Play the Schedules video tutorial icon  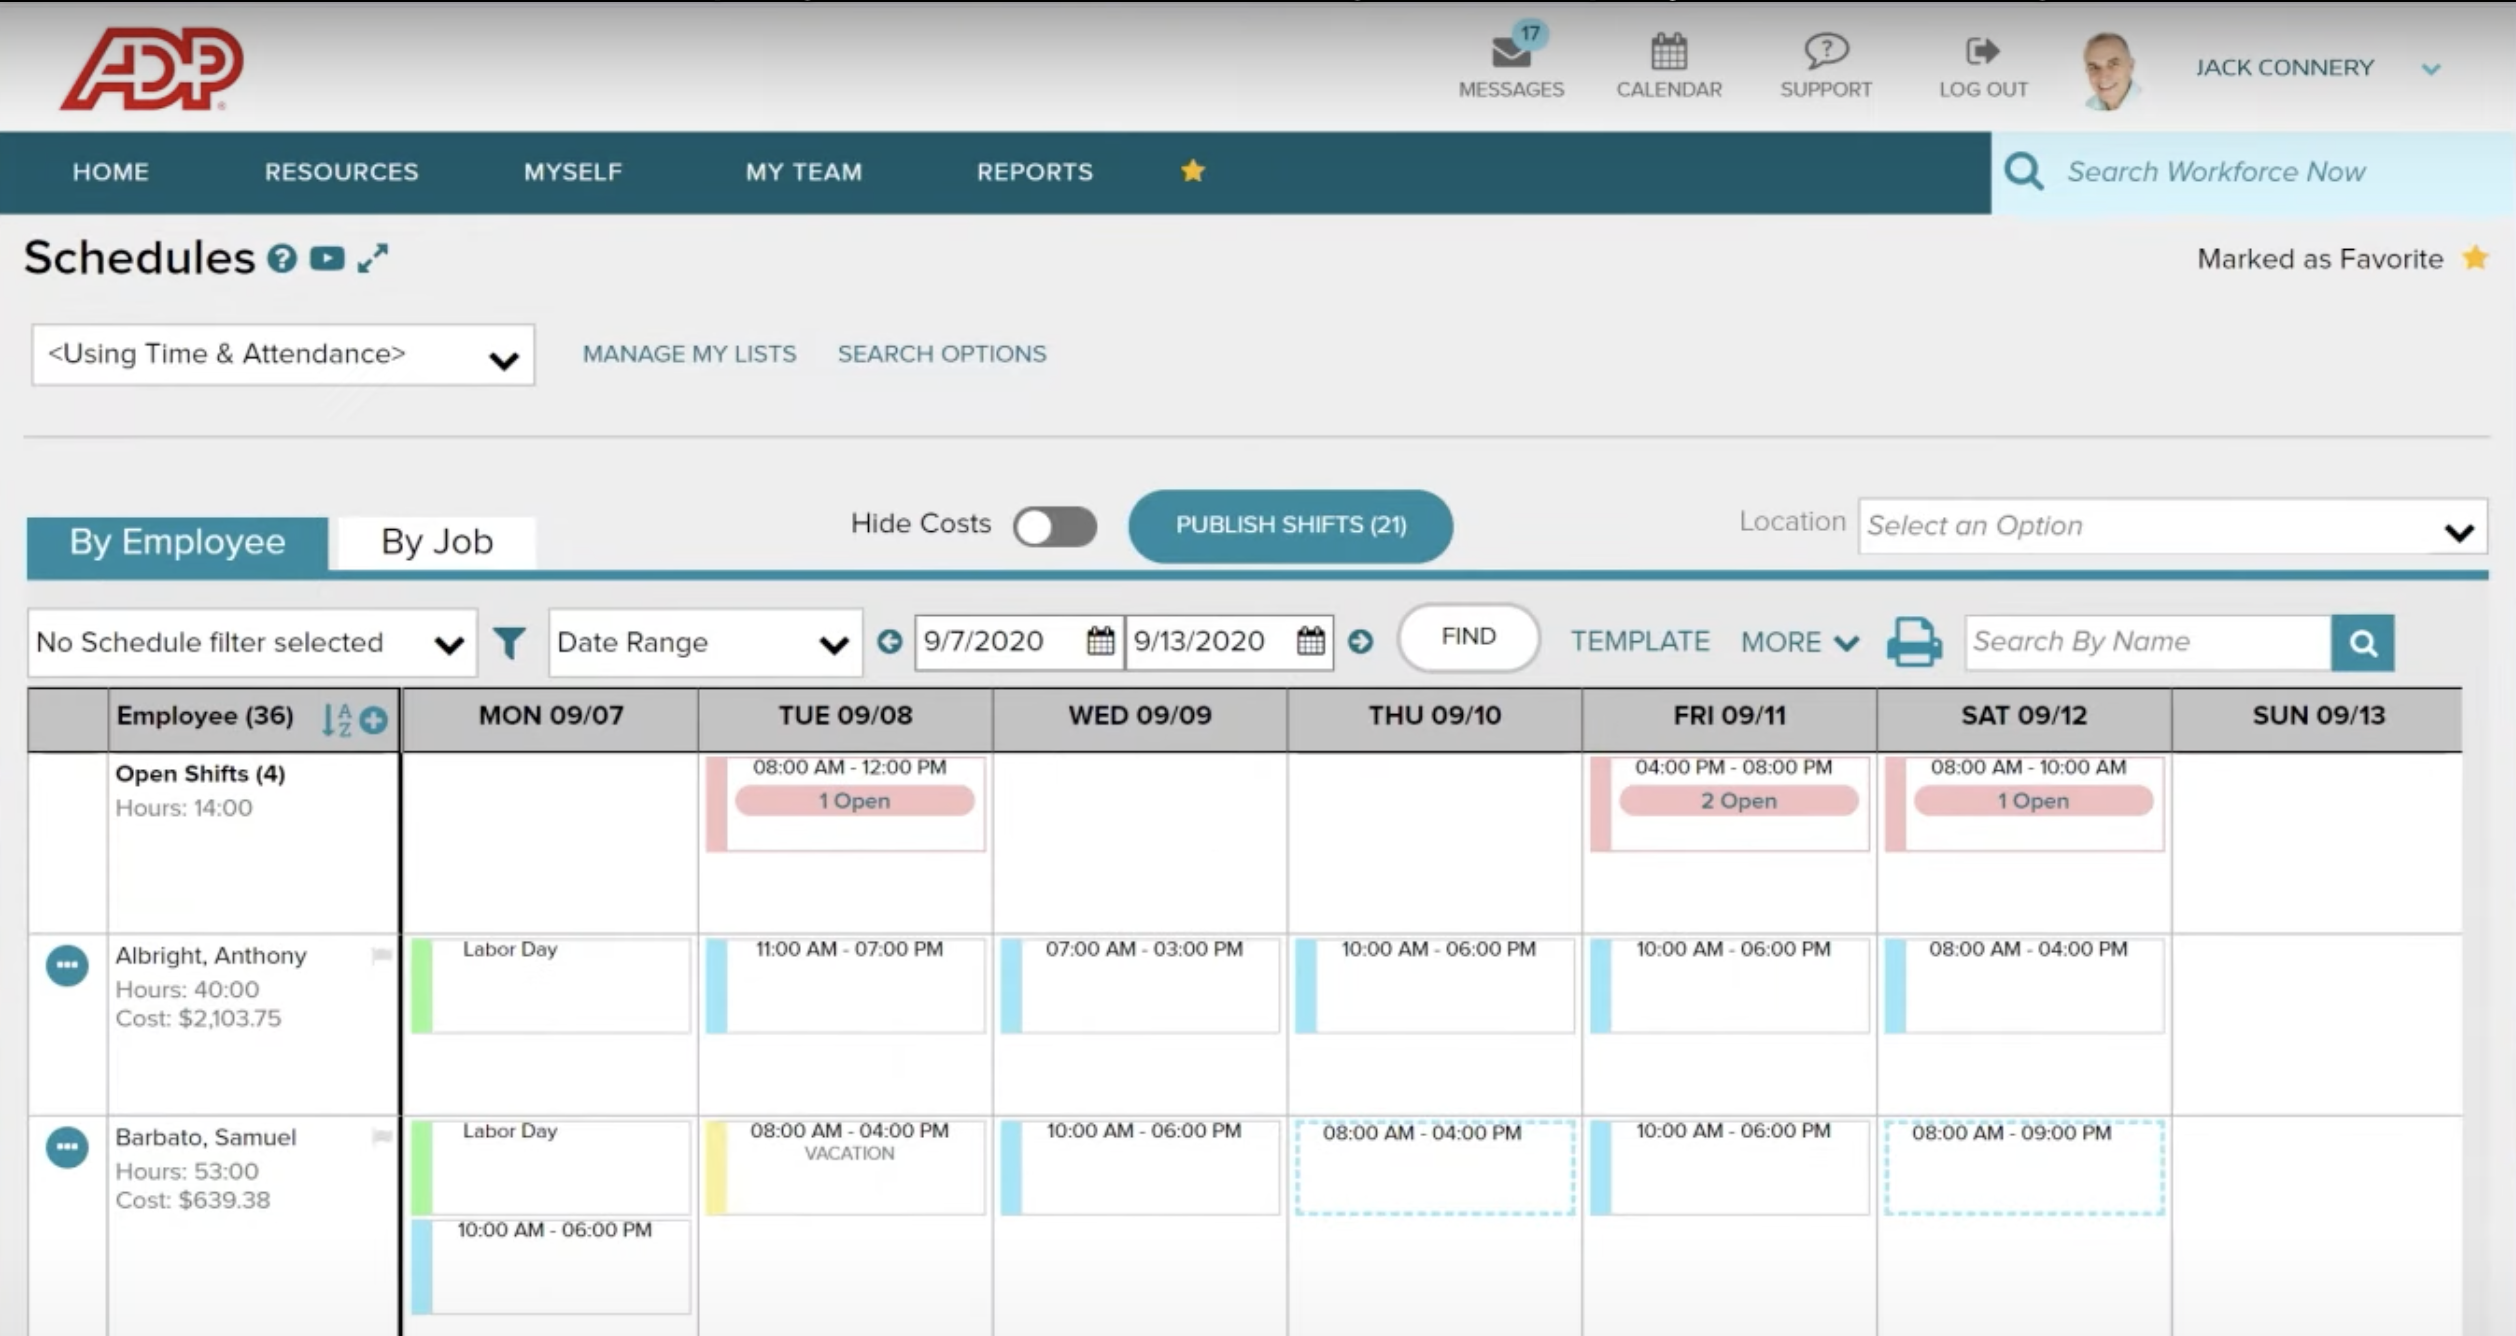[x=327, y=259]
